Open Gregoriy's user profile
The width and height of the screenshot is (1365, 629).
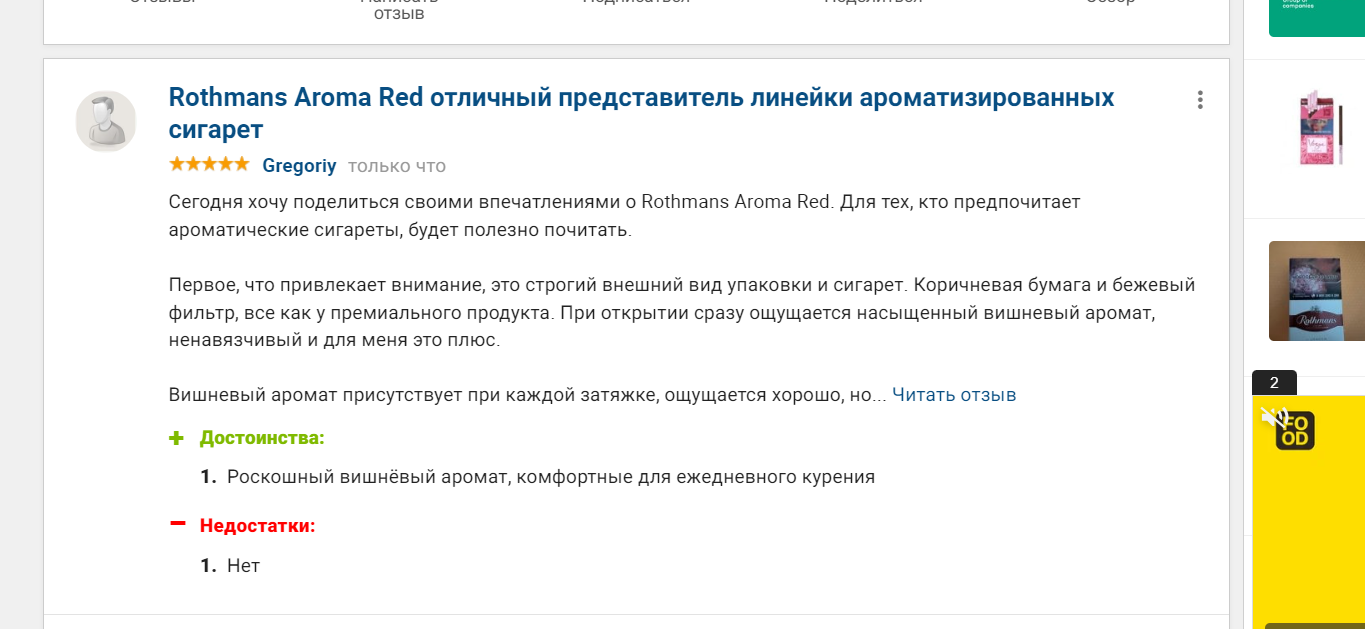(299, 166)
